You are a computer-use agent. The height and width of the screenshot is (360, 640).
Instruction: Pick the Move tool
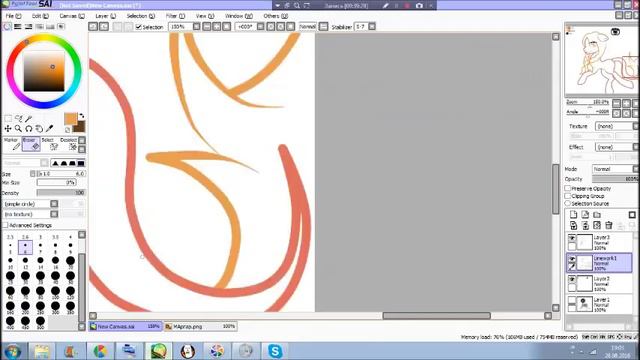point(8,129)
